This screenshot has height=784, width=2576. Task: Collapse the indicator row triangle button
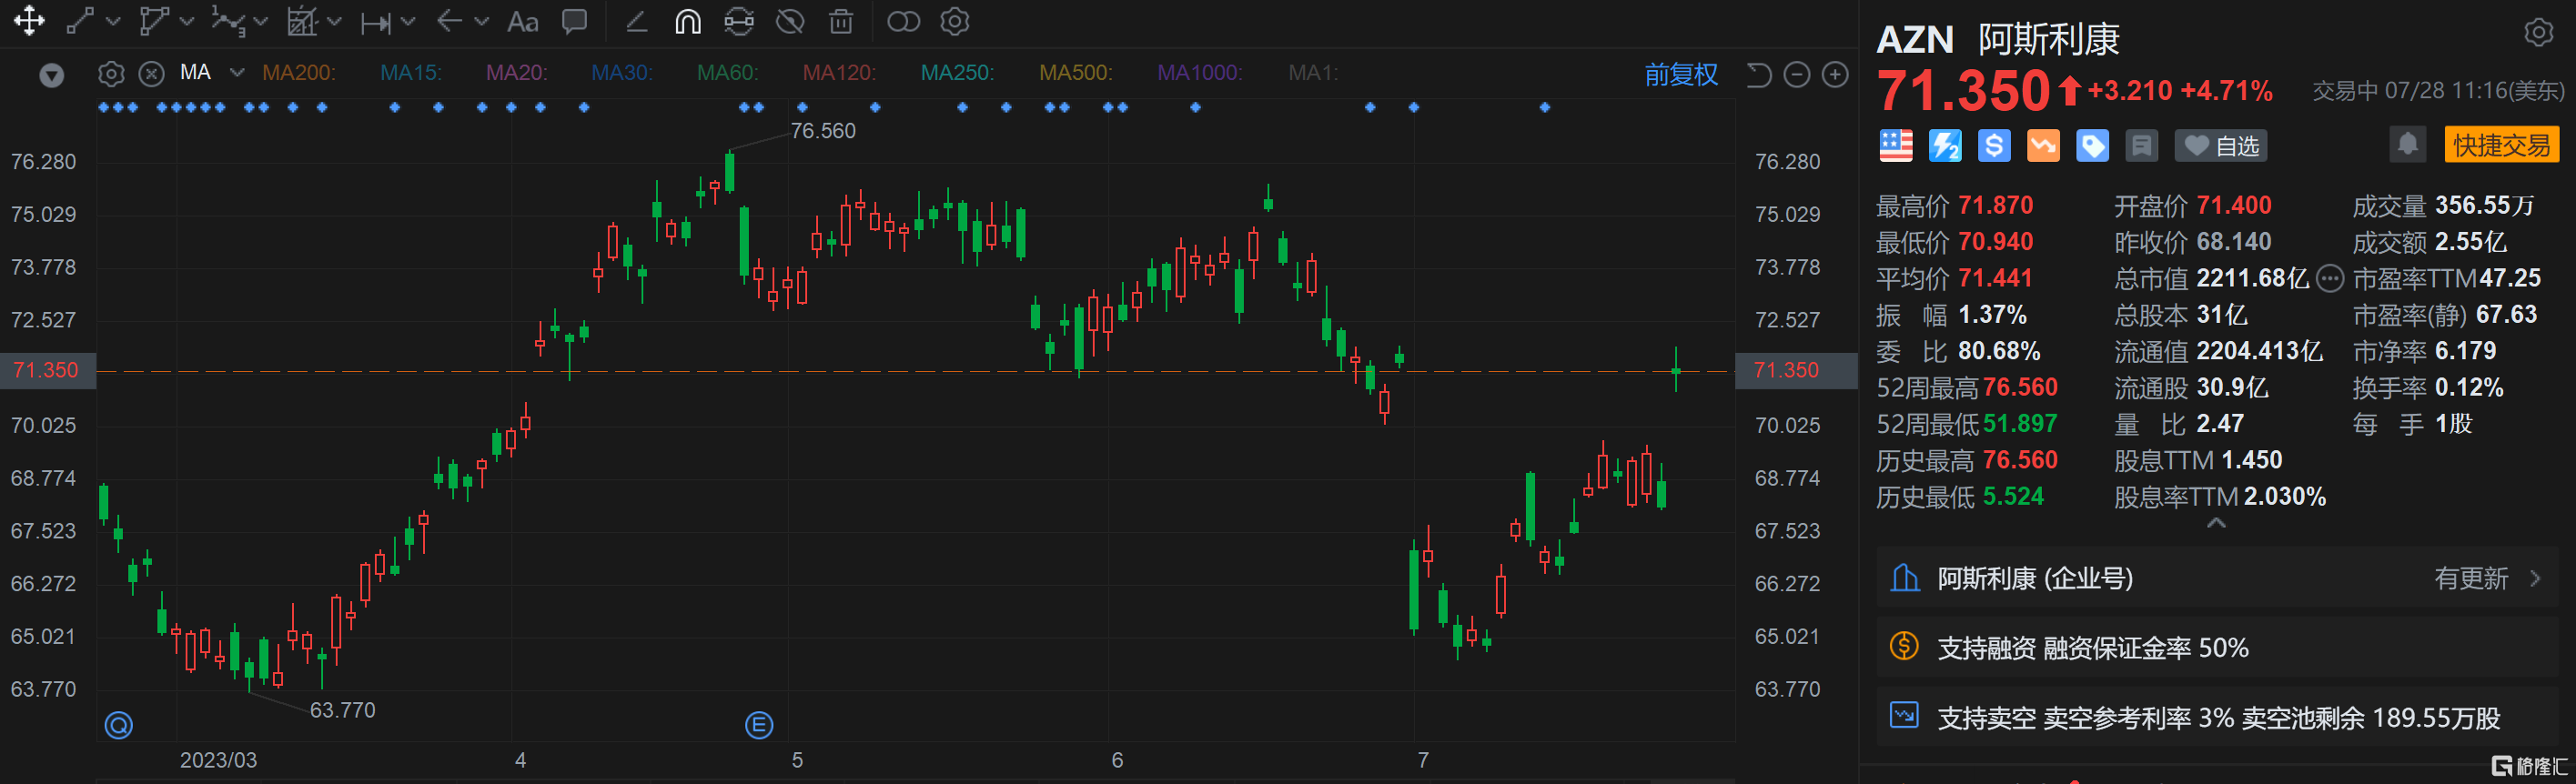[51, 75]
